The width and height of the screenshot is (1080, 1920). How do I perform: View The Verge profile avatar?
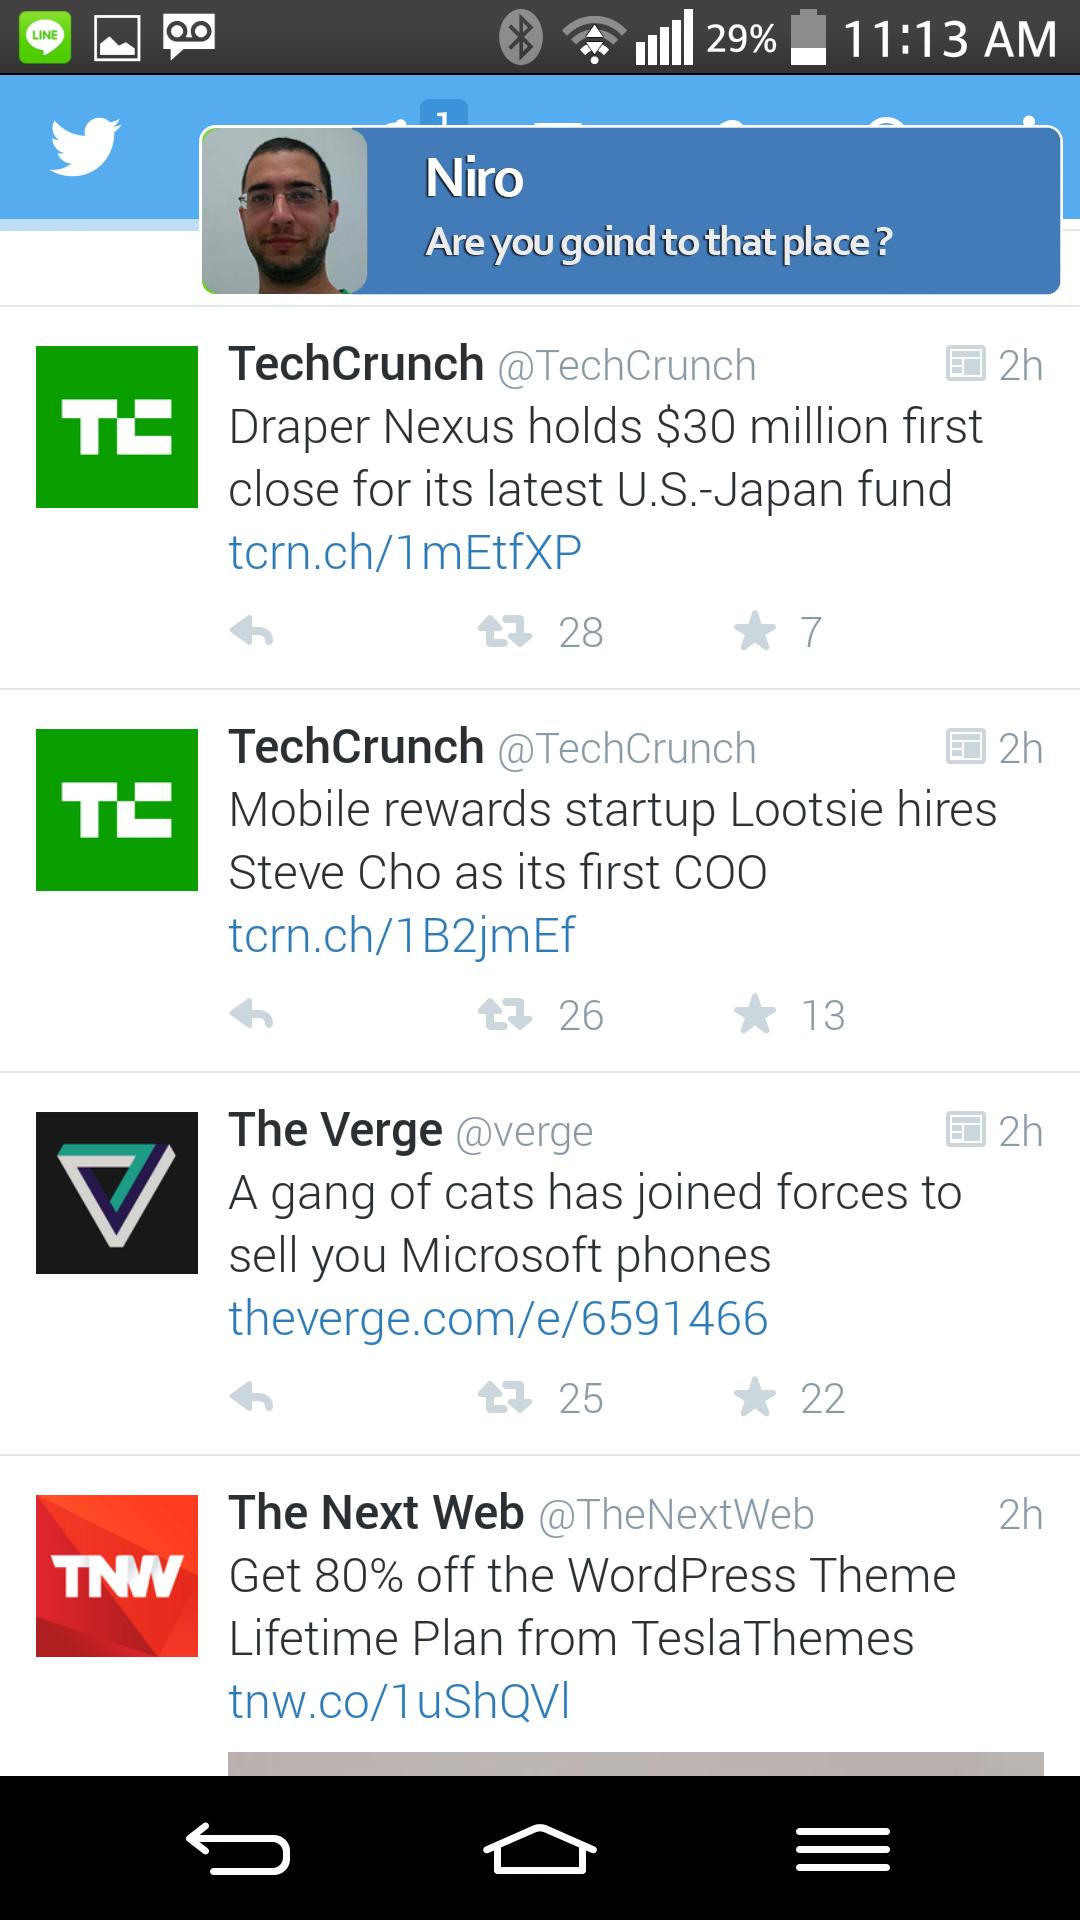pyautogui.click(x=117, y=1193)
